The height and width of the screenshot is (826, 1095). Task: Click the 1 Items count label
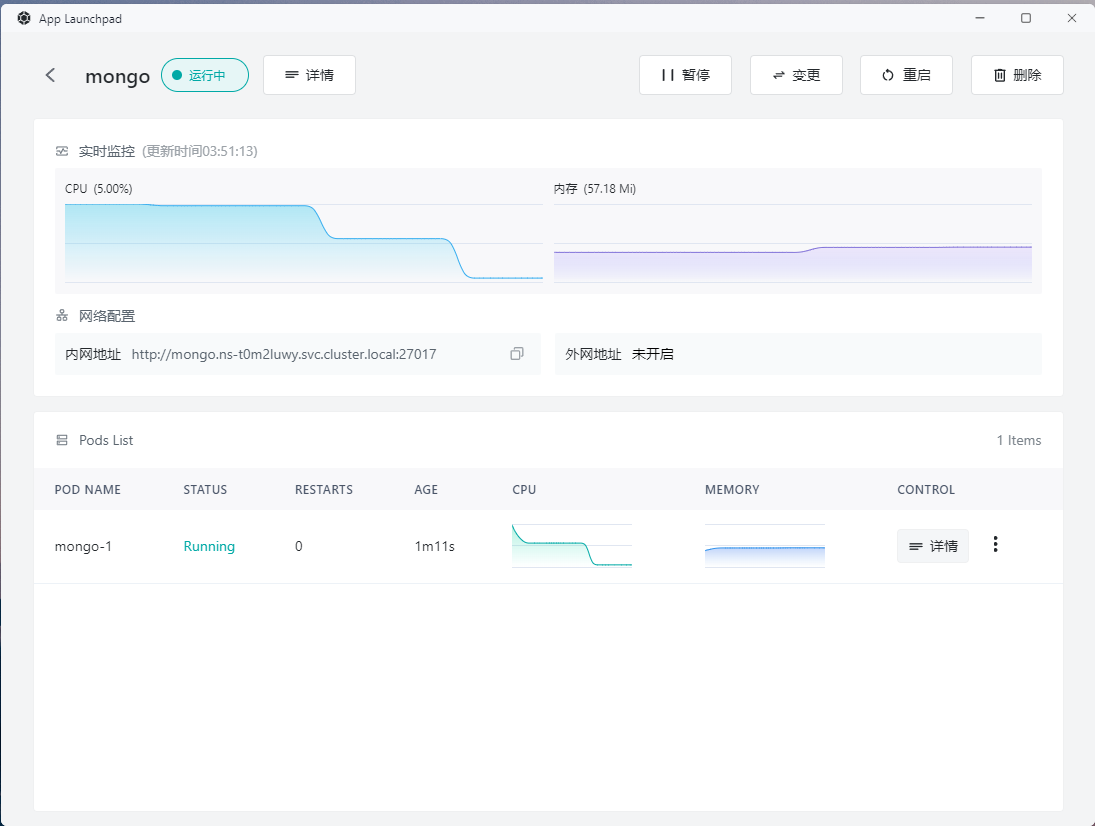click(x=1019, y=440)
